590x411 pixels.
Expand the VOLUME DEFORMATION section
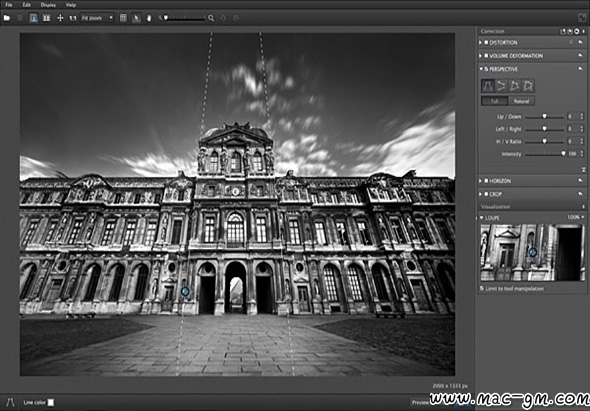tap(481, 56)
